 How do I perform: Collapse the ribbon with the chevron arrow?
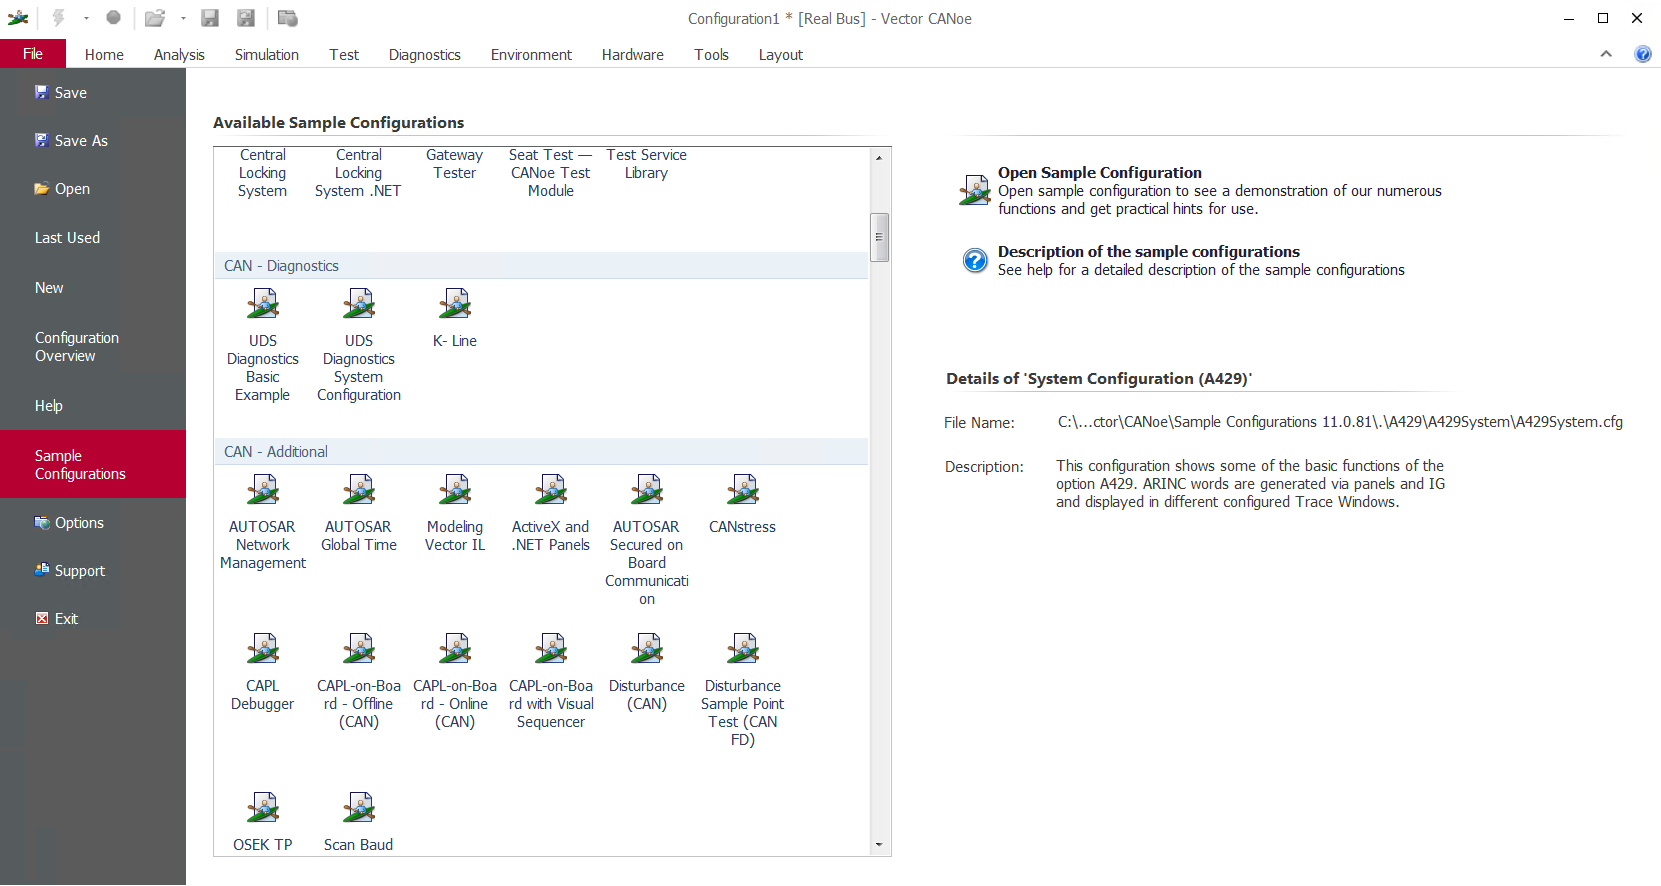[x=1606, y=54]
